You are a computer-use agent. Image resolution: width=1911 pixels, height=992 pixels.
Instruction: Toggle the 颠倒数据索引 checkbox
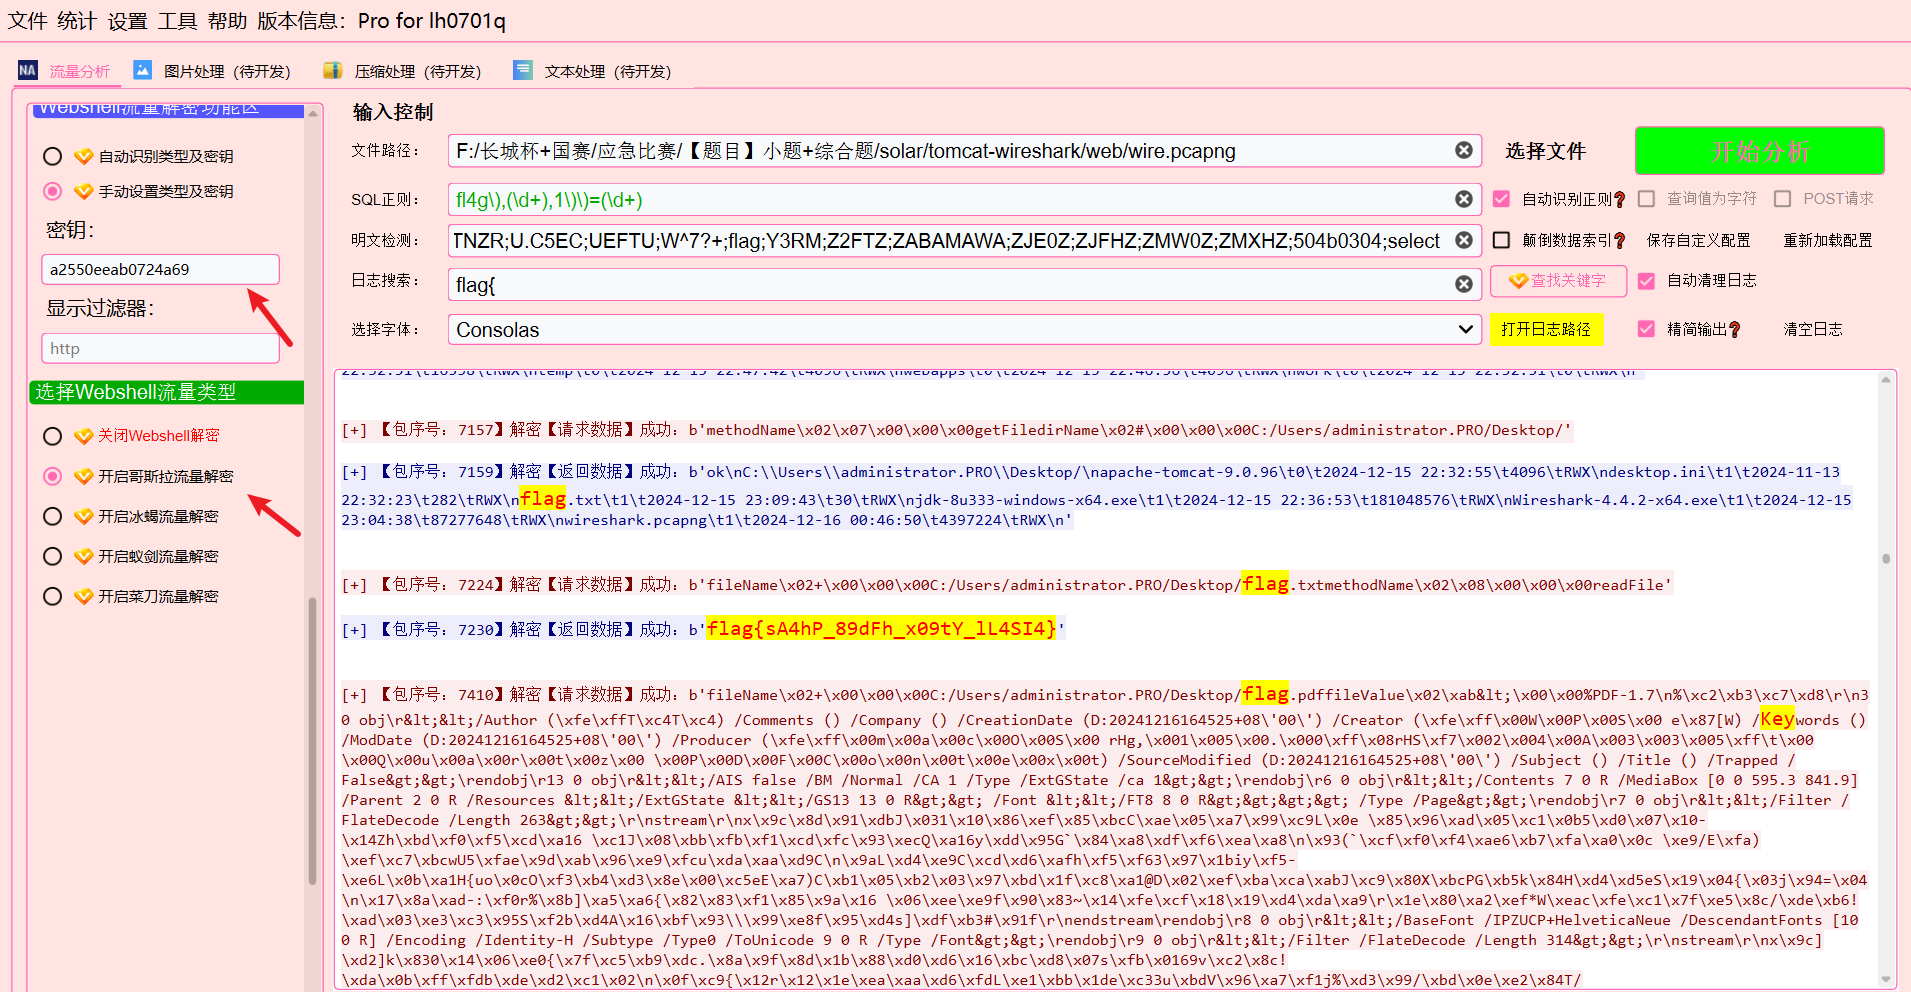point(1501,240)
